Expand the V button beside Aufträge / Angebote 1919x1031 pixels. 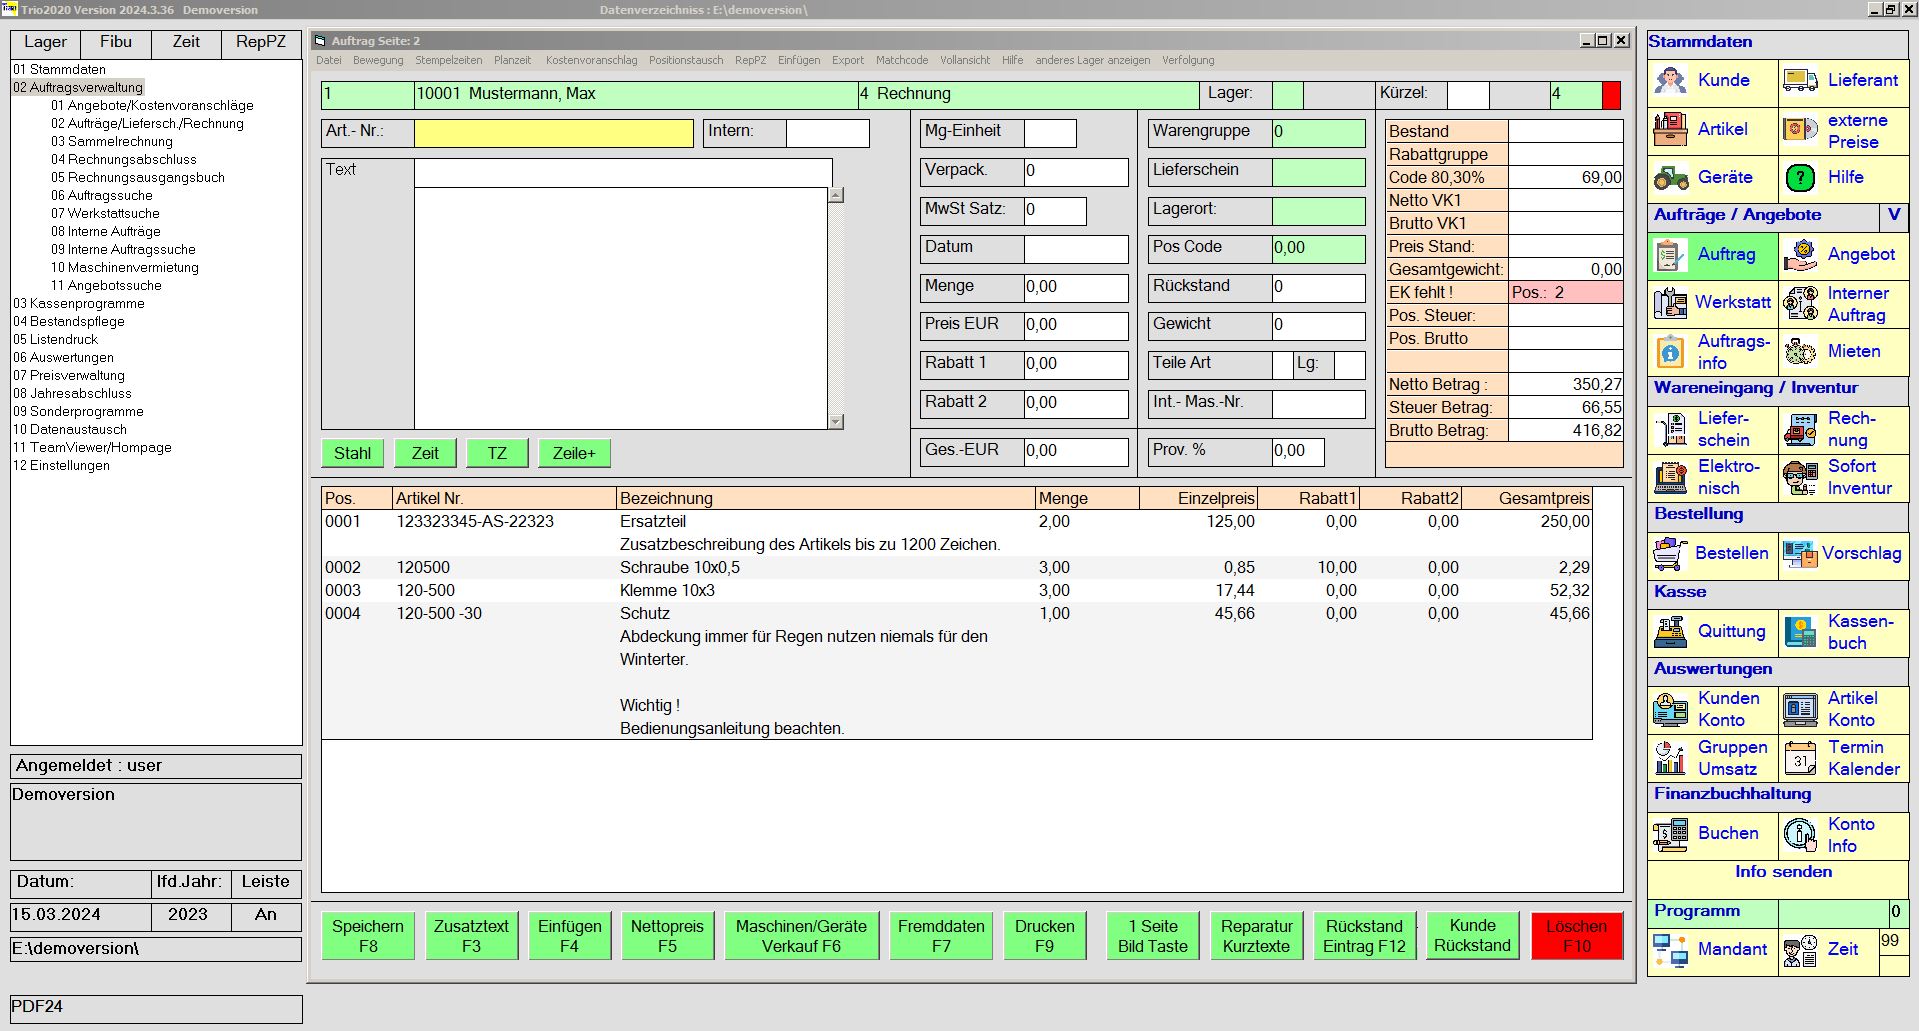click(x=1893, y=215)
